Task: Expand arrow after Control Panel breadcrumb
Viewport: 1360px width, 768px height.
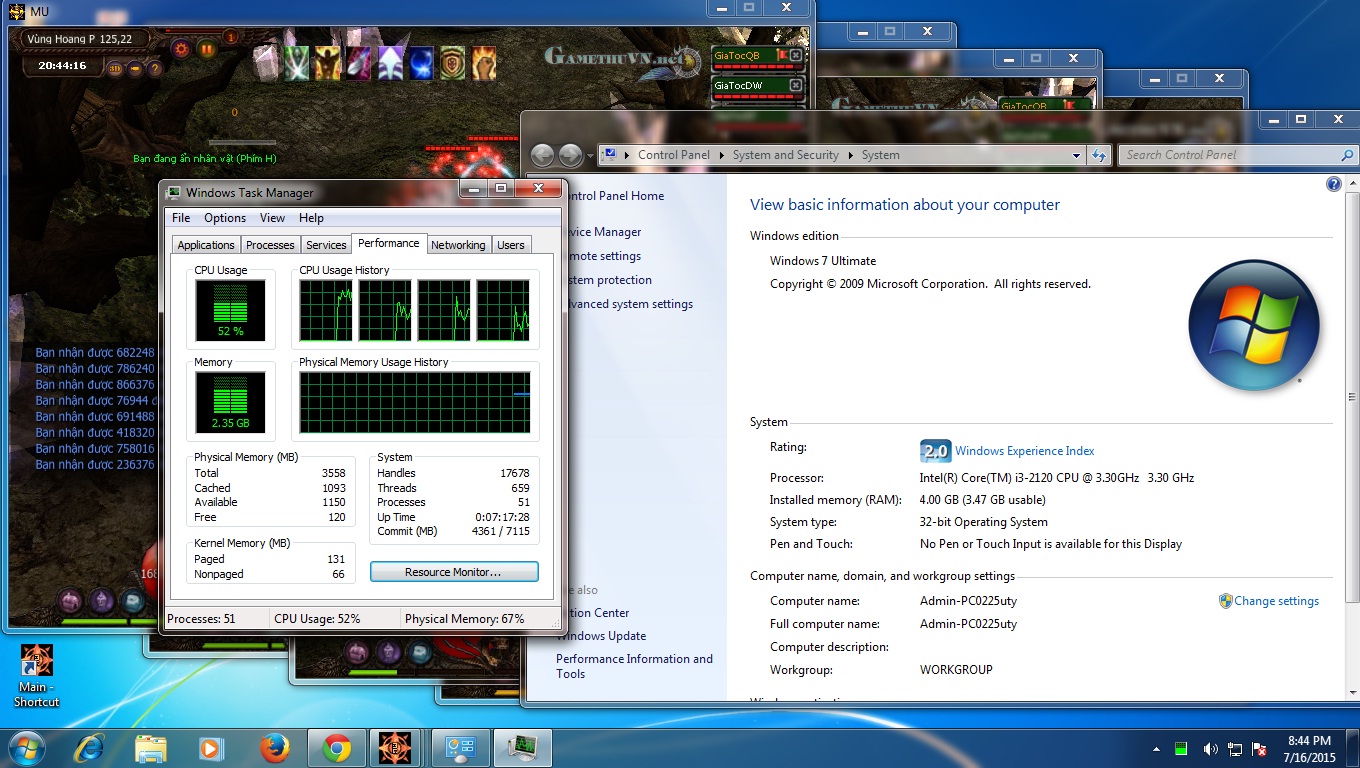Action: click(723, 156)
